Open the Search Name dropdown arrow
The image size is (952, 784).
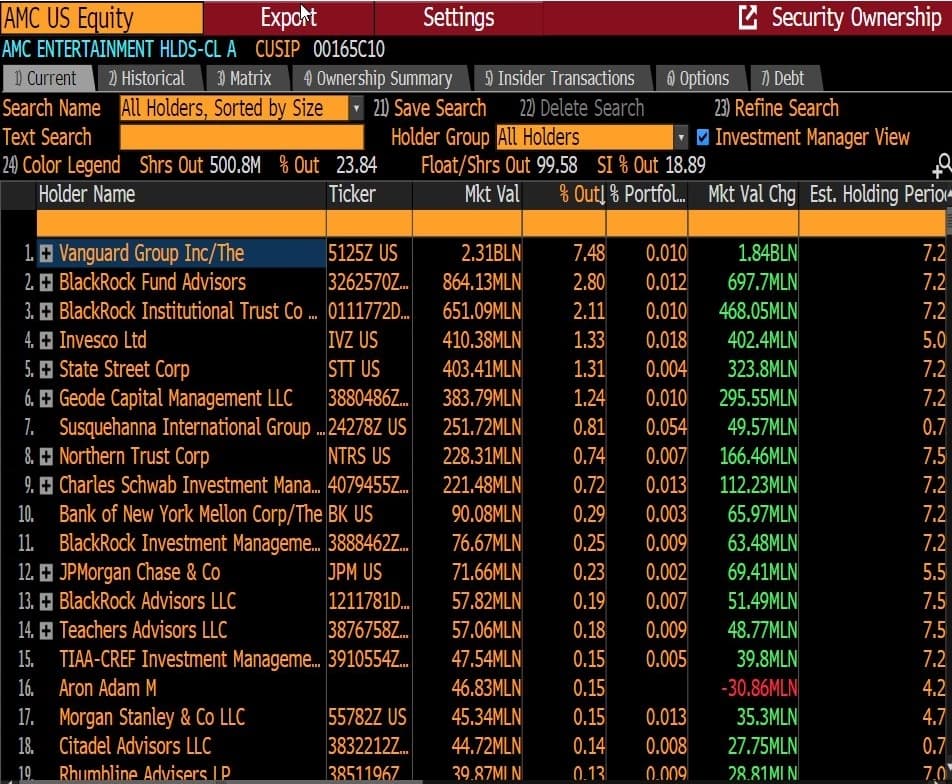[356, 109]
